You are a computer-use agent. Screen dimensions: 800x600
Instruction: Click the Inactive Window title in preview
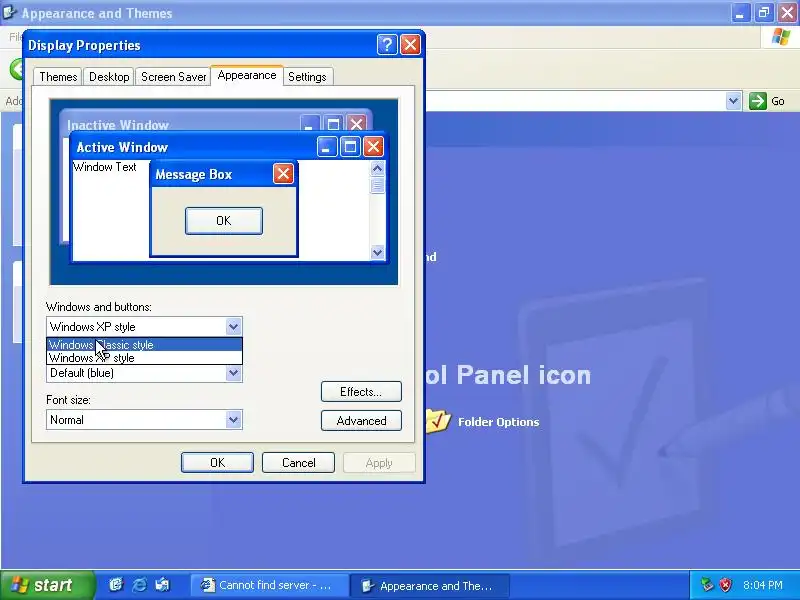click(x=118, y=125)
